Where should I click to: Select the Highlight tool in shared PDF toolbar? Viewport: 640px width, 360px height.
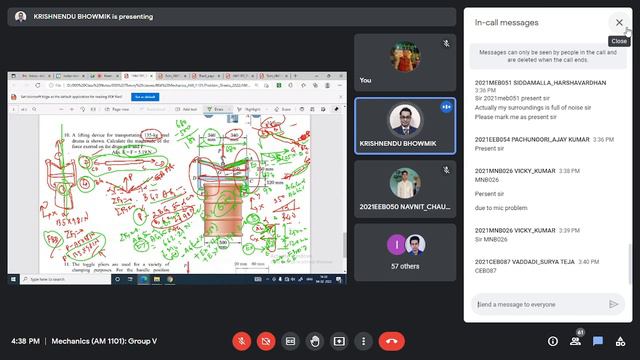(249, 109)
